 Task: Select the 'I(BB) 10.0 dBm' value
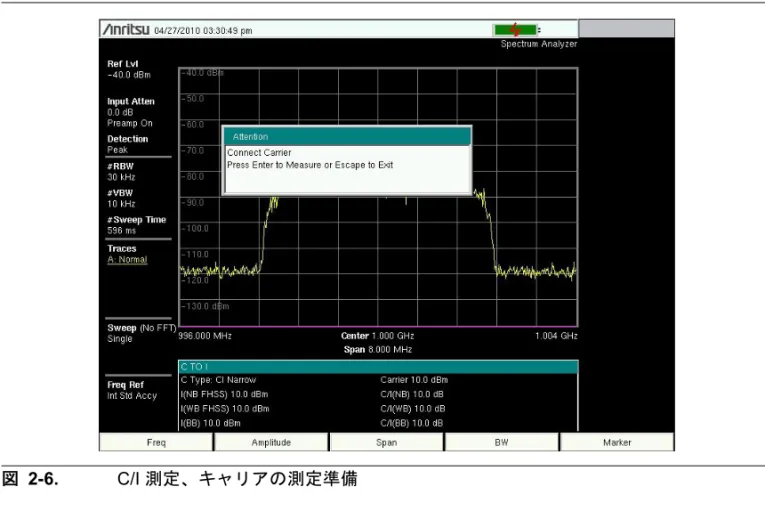click(x=210, y=423)
